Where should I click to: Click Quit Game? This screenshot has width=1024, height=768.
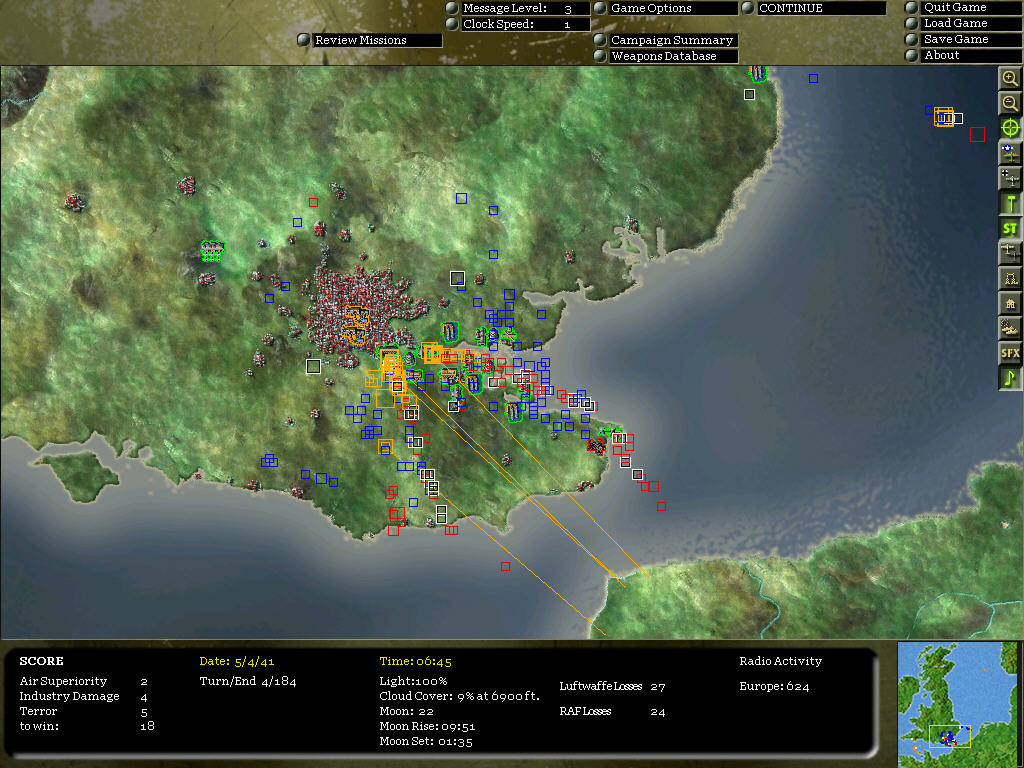971,8
